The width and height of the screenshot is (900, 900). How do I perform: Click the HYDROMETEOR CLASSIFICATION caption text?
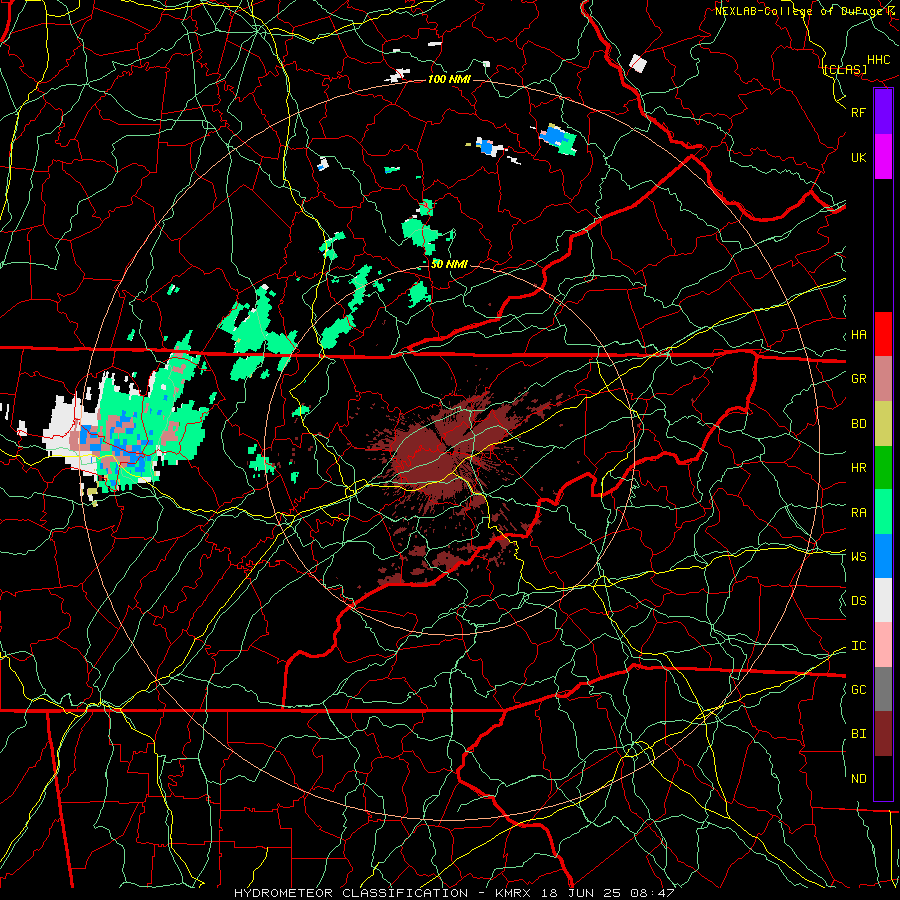point(351,893)
